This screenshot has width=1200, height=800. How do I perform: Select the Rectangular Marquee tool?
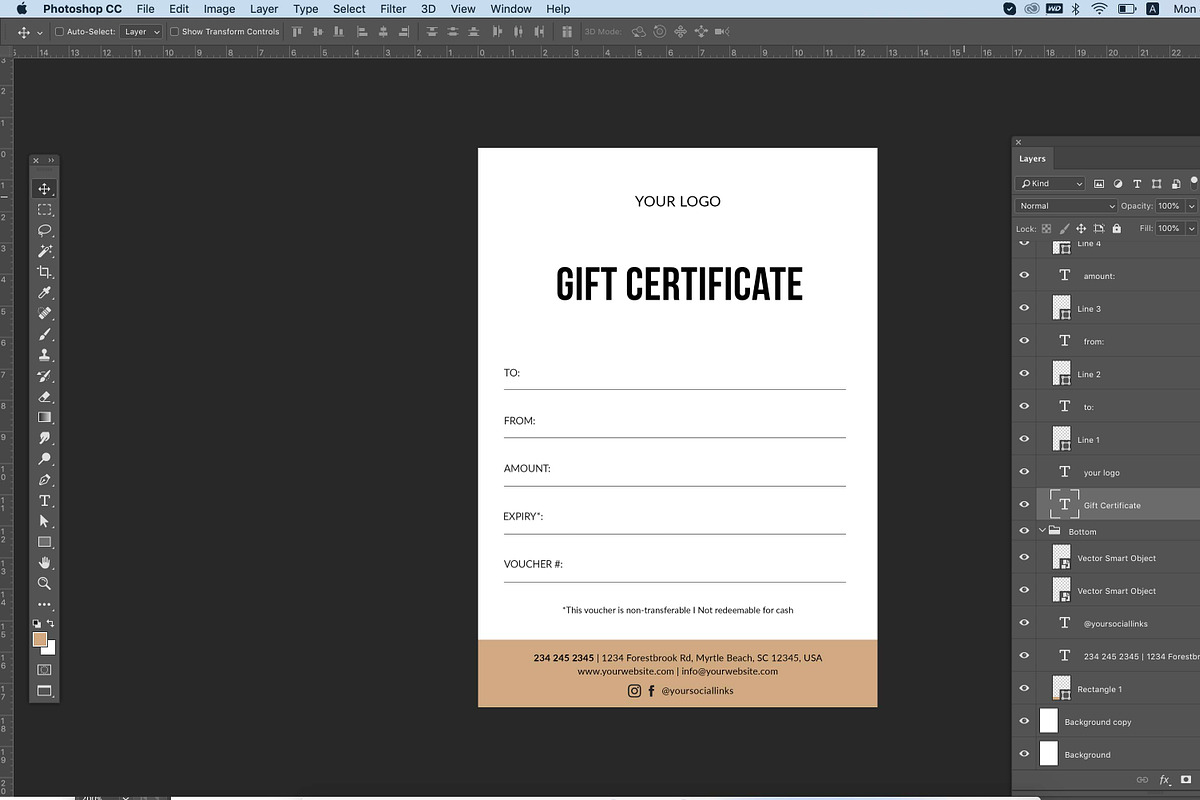44,210
